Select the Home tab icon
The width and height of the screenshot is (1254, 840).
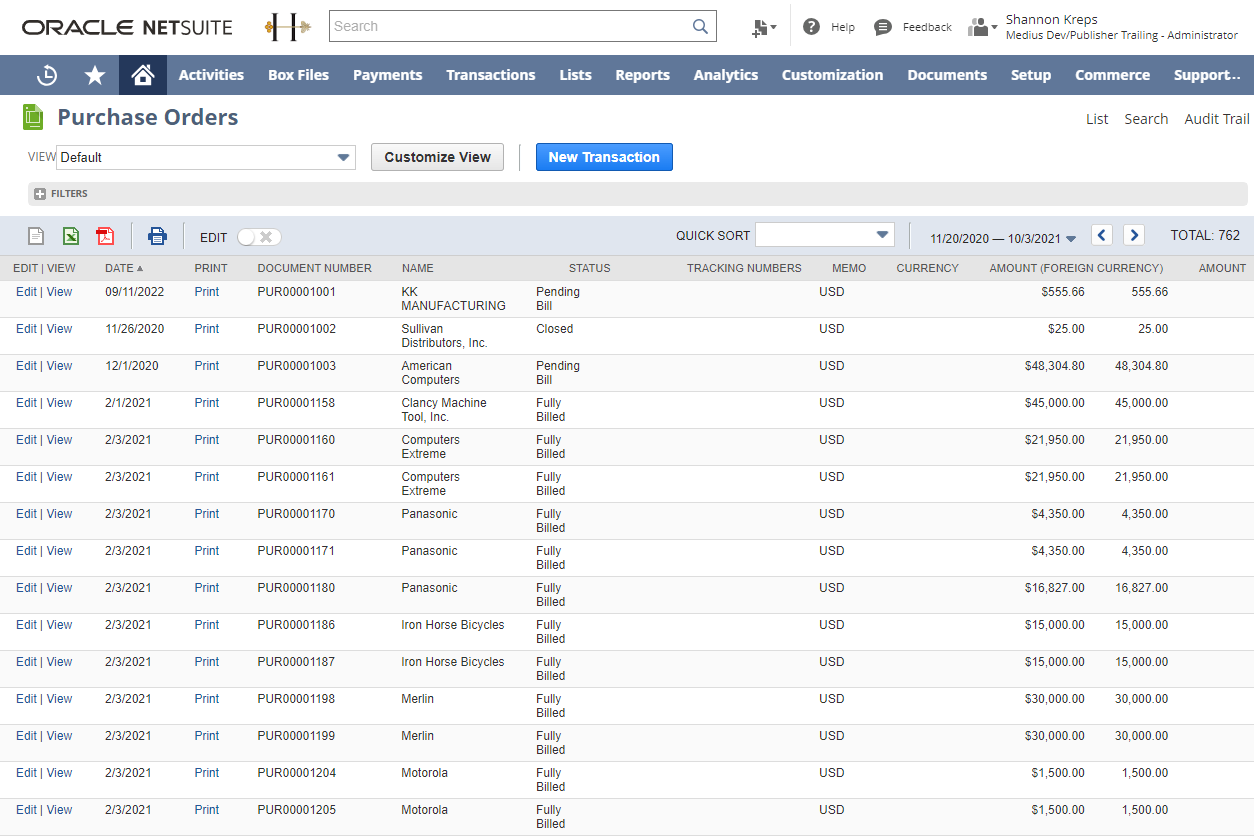(142, 75)
